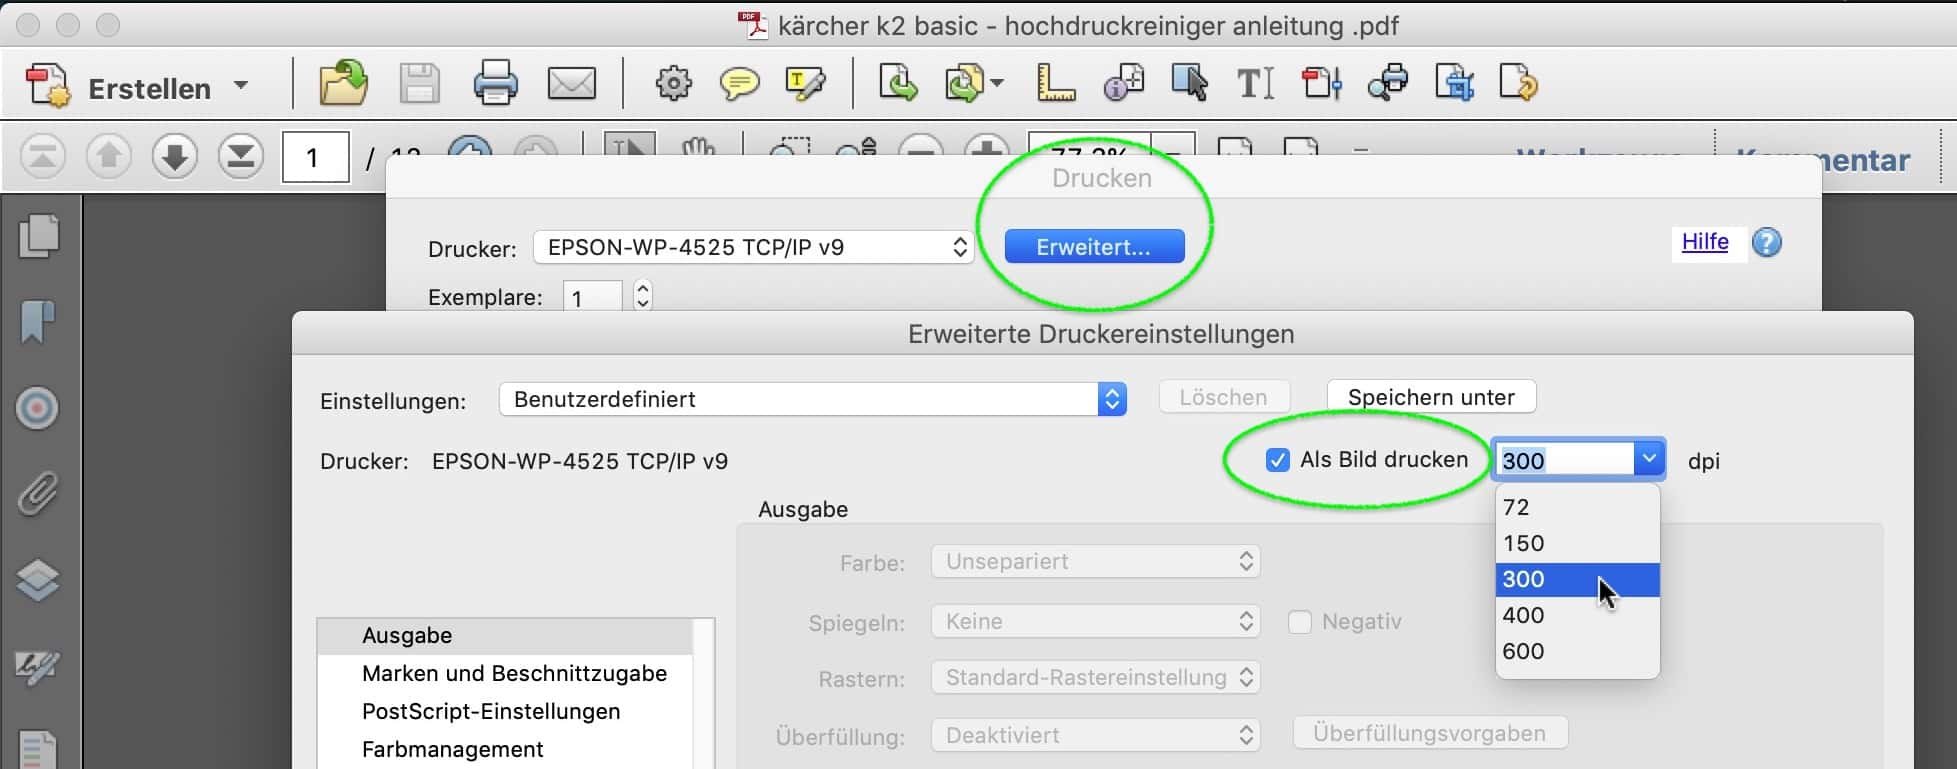Select PostScript-Einstellungen list item
The height and width of the screenshot is (769, 1957).
click(x=505, y=712)
